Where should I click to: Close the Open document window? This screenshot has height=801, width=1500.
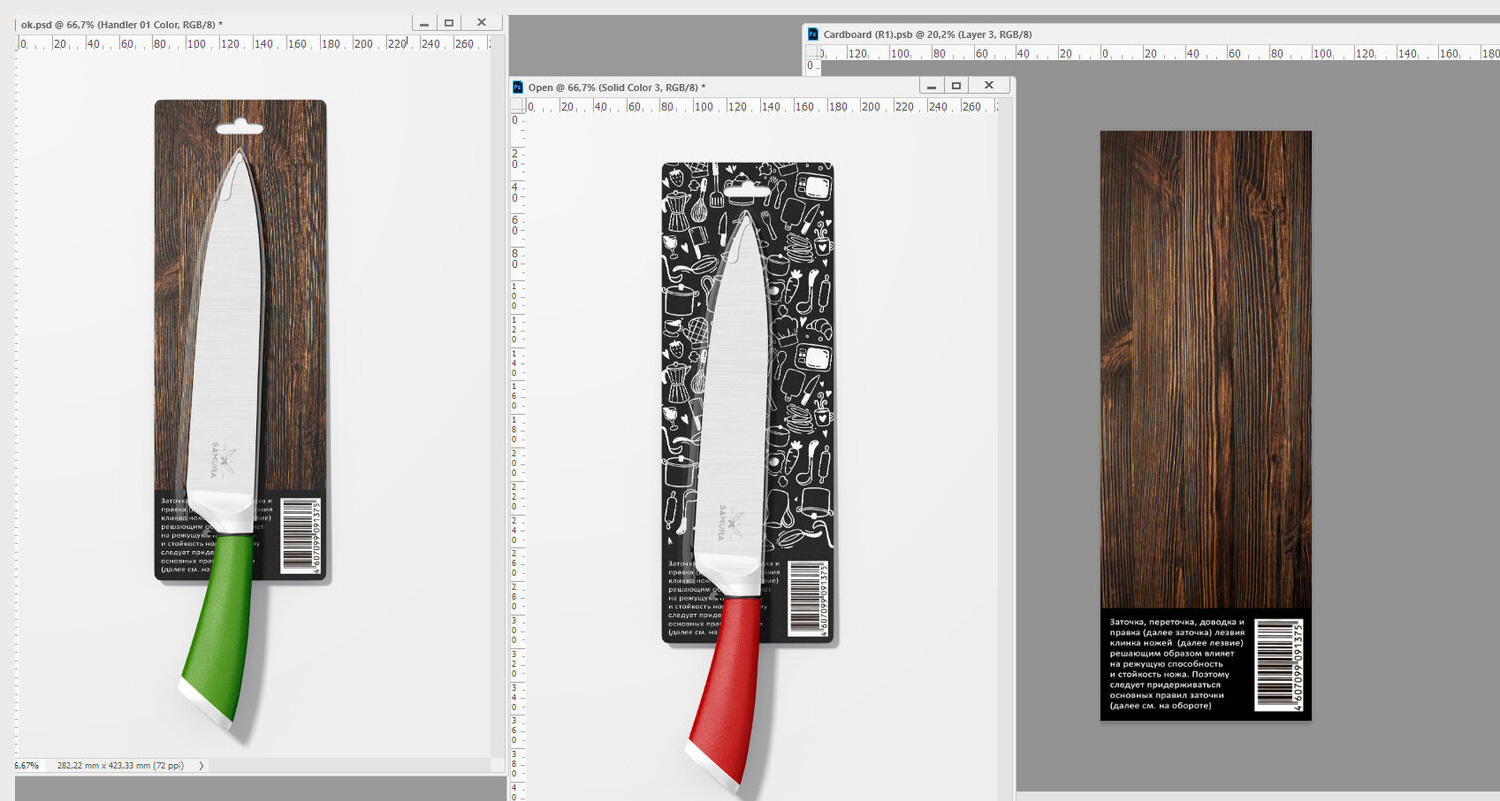click(988, 86)
